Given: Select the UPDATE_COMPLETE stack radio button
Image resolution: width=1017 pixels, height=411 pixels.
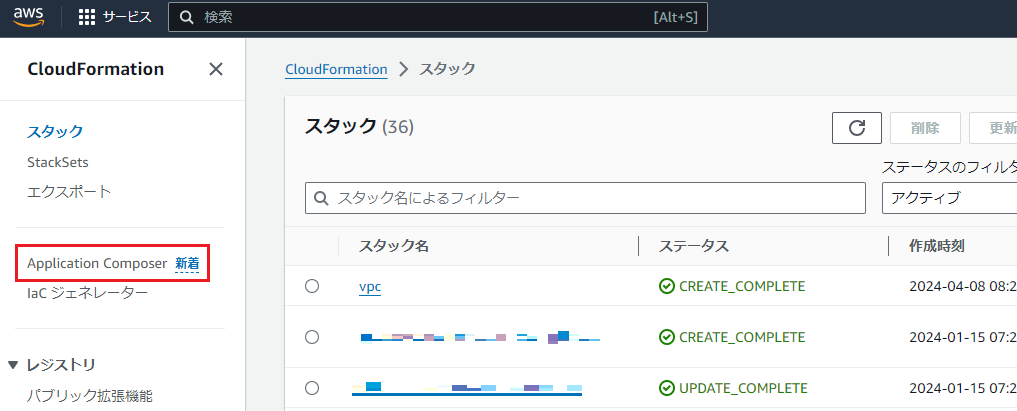Looking at the screenshot, I should click(x=312, y=388).
